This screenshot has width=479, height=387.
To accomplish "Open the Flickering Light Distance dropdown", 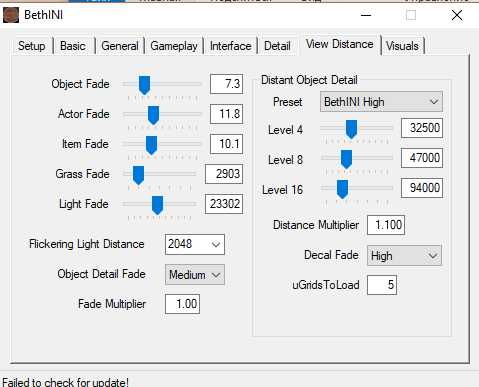I will tap(195, 244).
